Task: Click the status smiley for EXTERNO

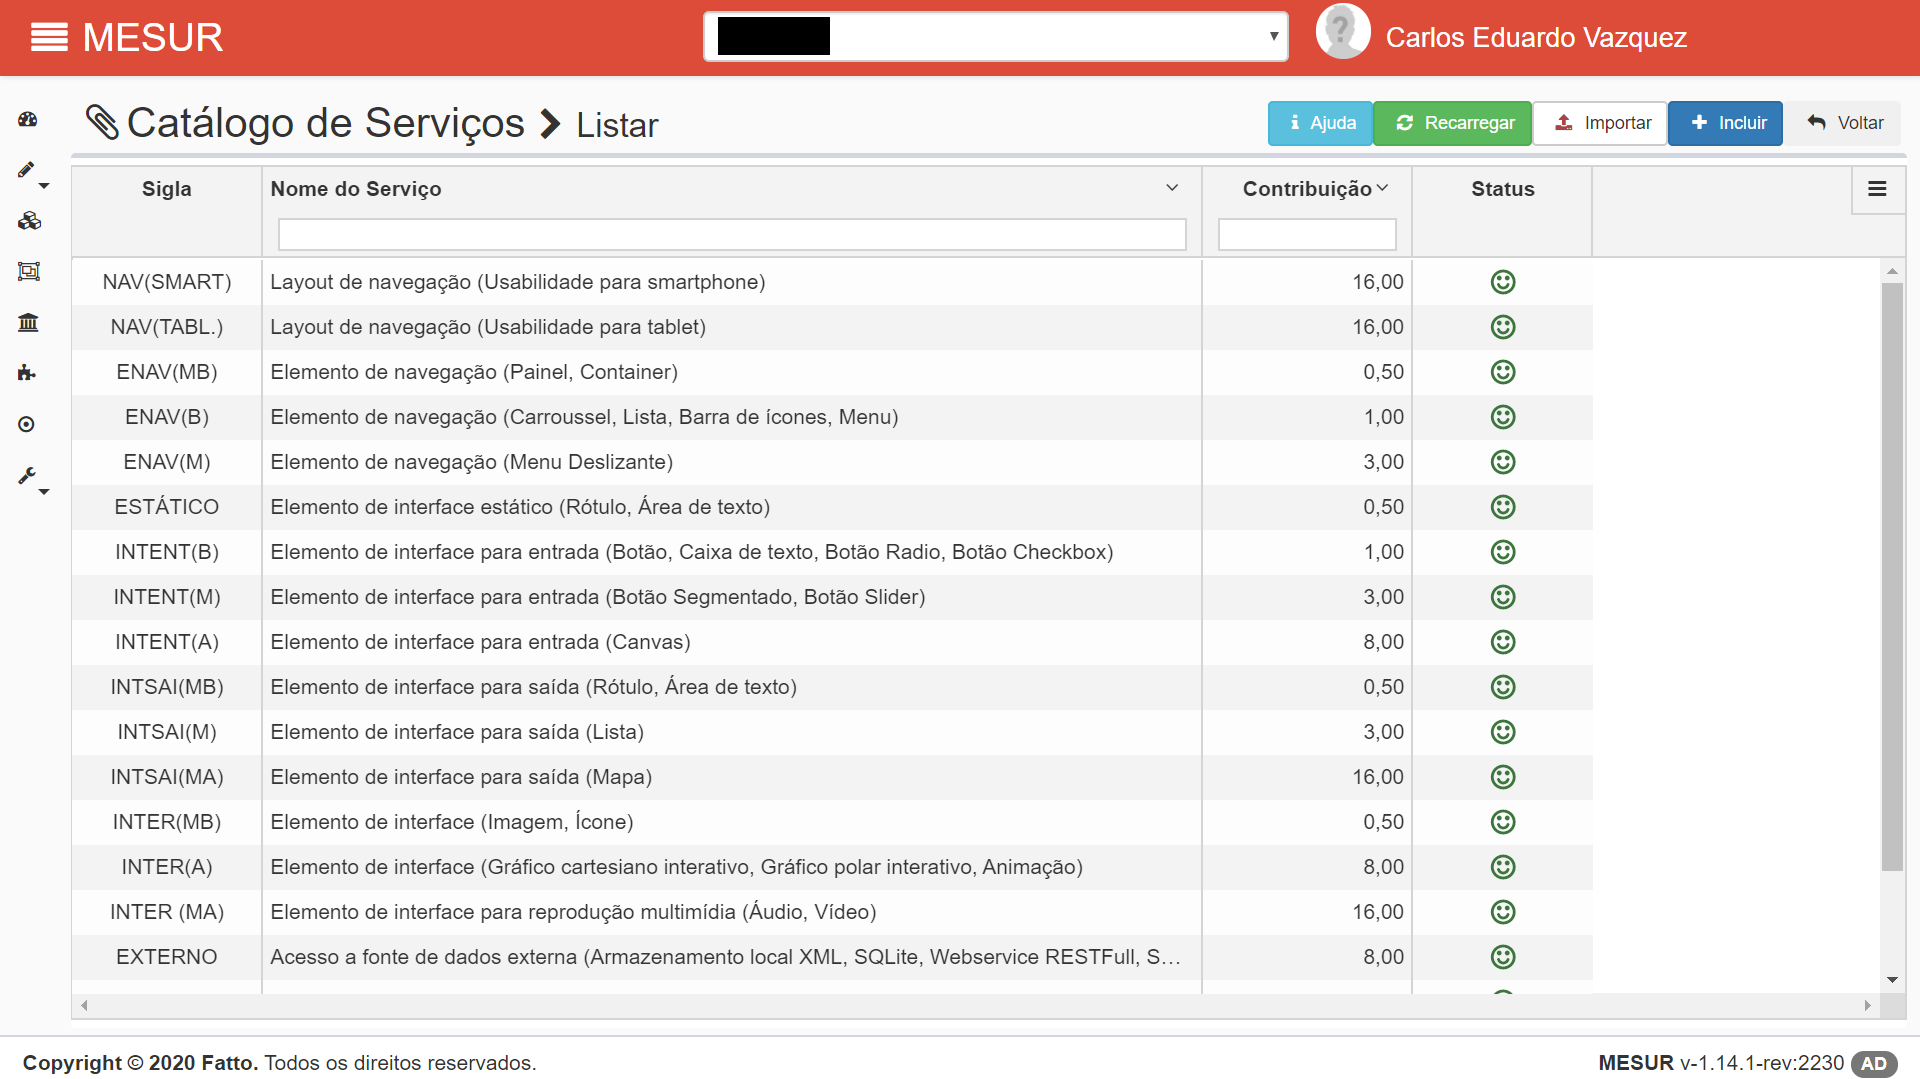Action: coord(1502,957)
